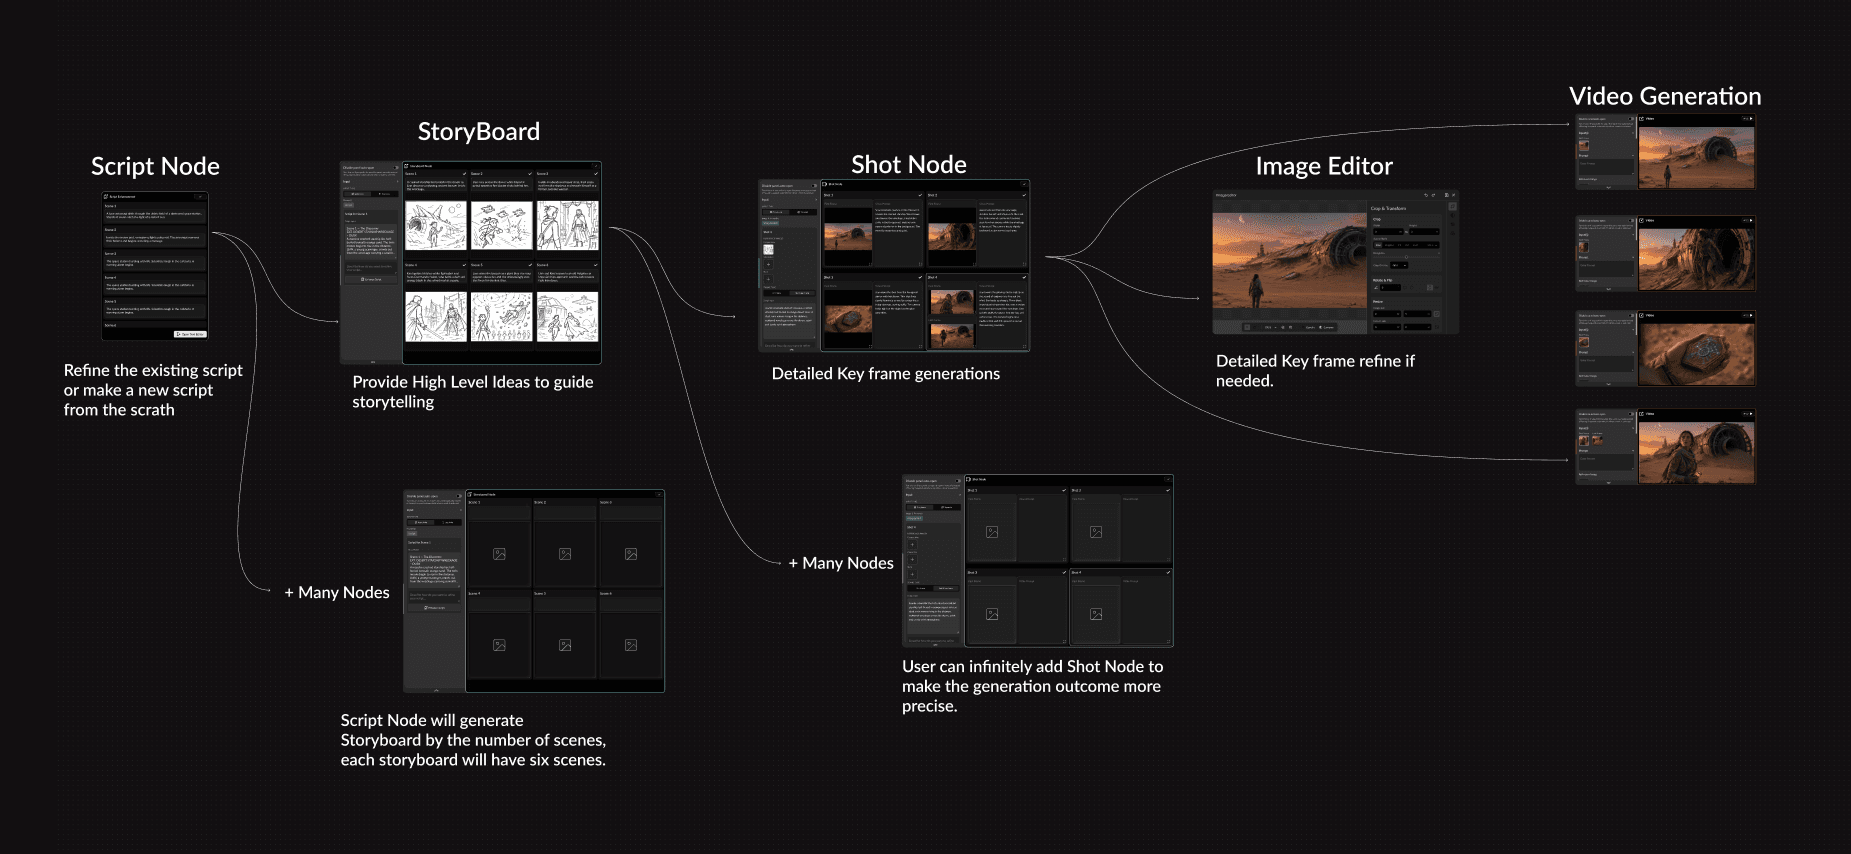Click Shot 1 image placeholder in lower Shot Node
This screenshot has width=1851, height=854.
pos(992,532)
